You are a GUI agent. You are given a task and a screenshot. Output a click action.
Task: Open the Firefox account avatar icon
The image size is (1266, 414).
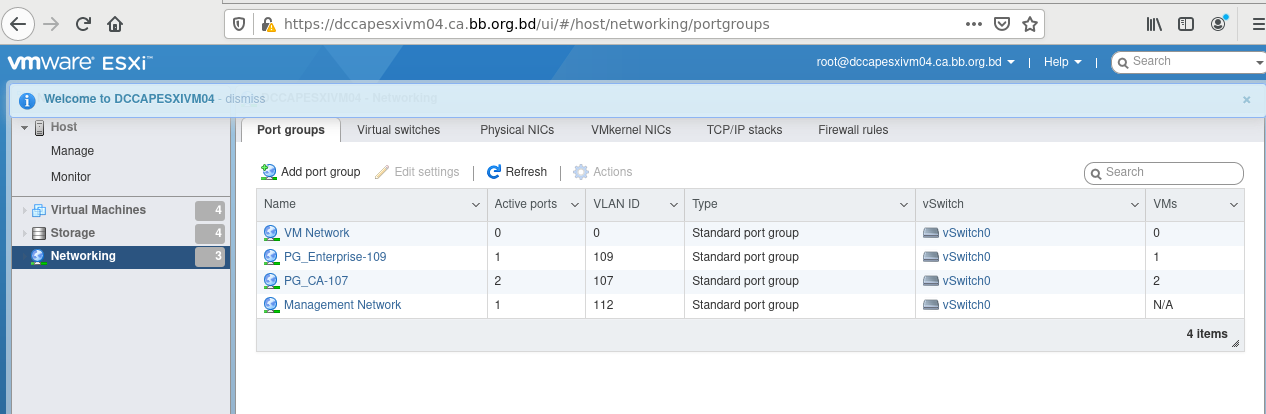pyautogui.click(x=1218, y=22)
